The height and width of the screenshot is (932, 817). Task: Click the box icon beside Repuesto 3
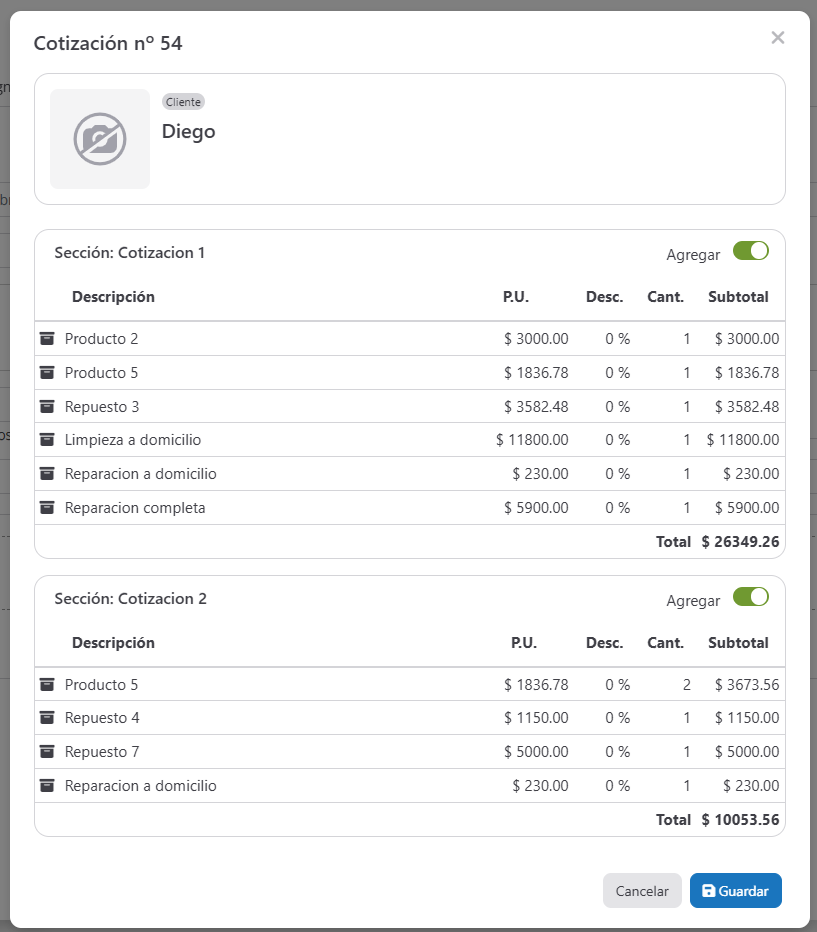(47, 407)
